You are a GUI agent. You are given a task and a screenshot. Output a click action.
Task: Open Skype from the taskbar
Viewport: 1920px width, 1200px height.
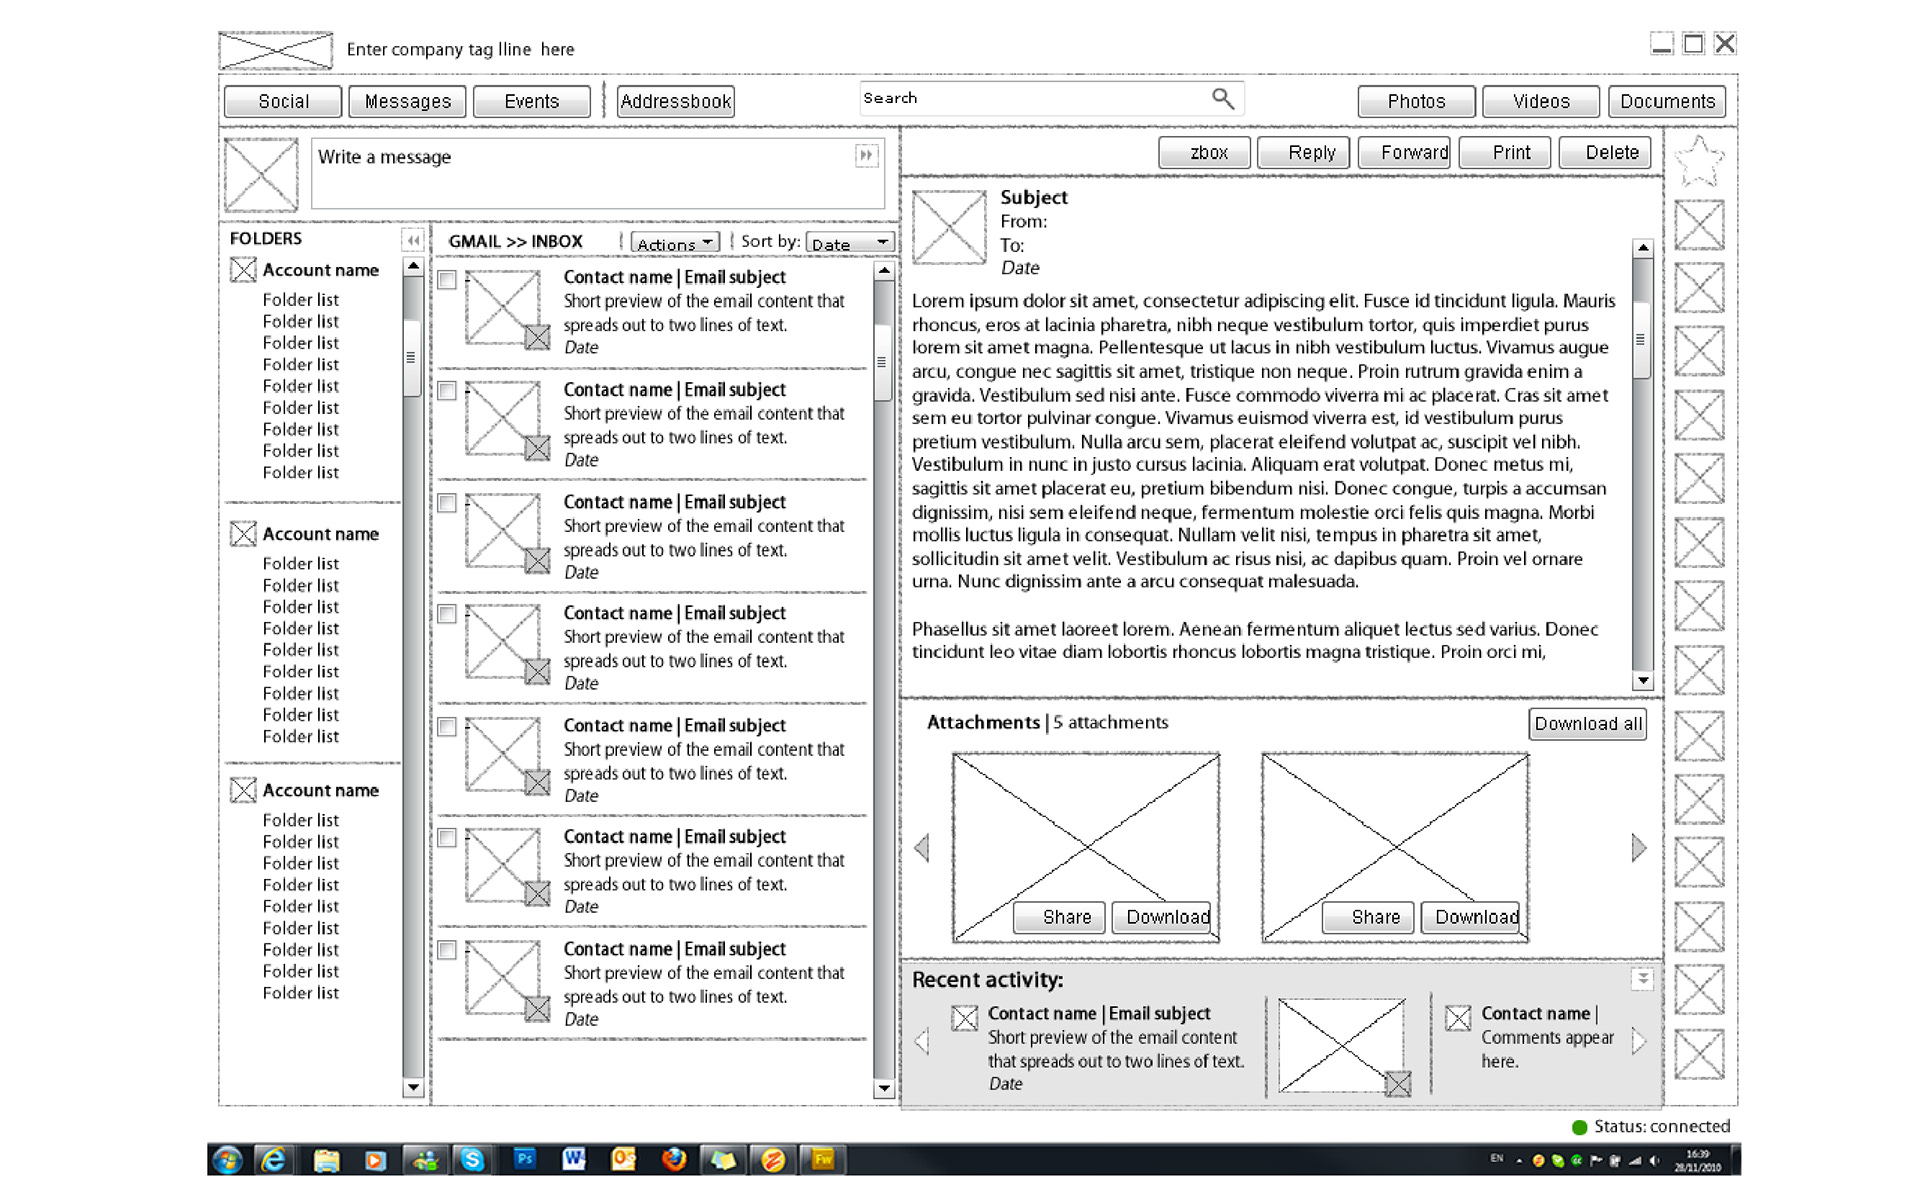[472, 1160]
